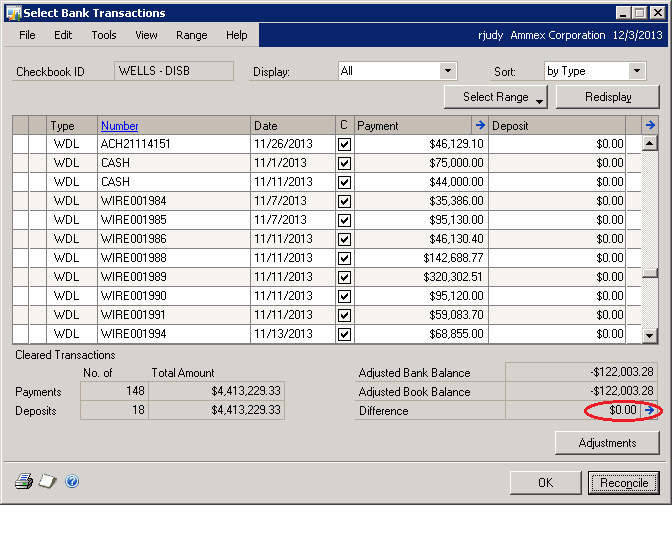This screenshot has width=672, height=535.
Task: Print using the printer icon
Action: tap(24, 481)
